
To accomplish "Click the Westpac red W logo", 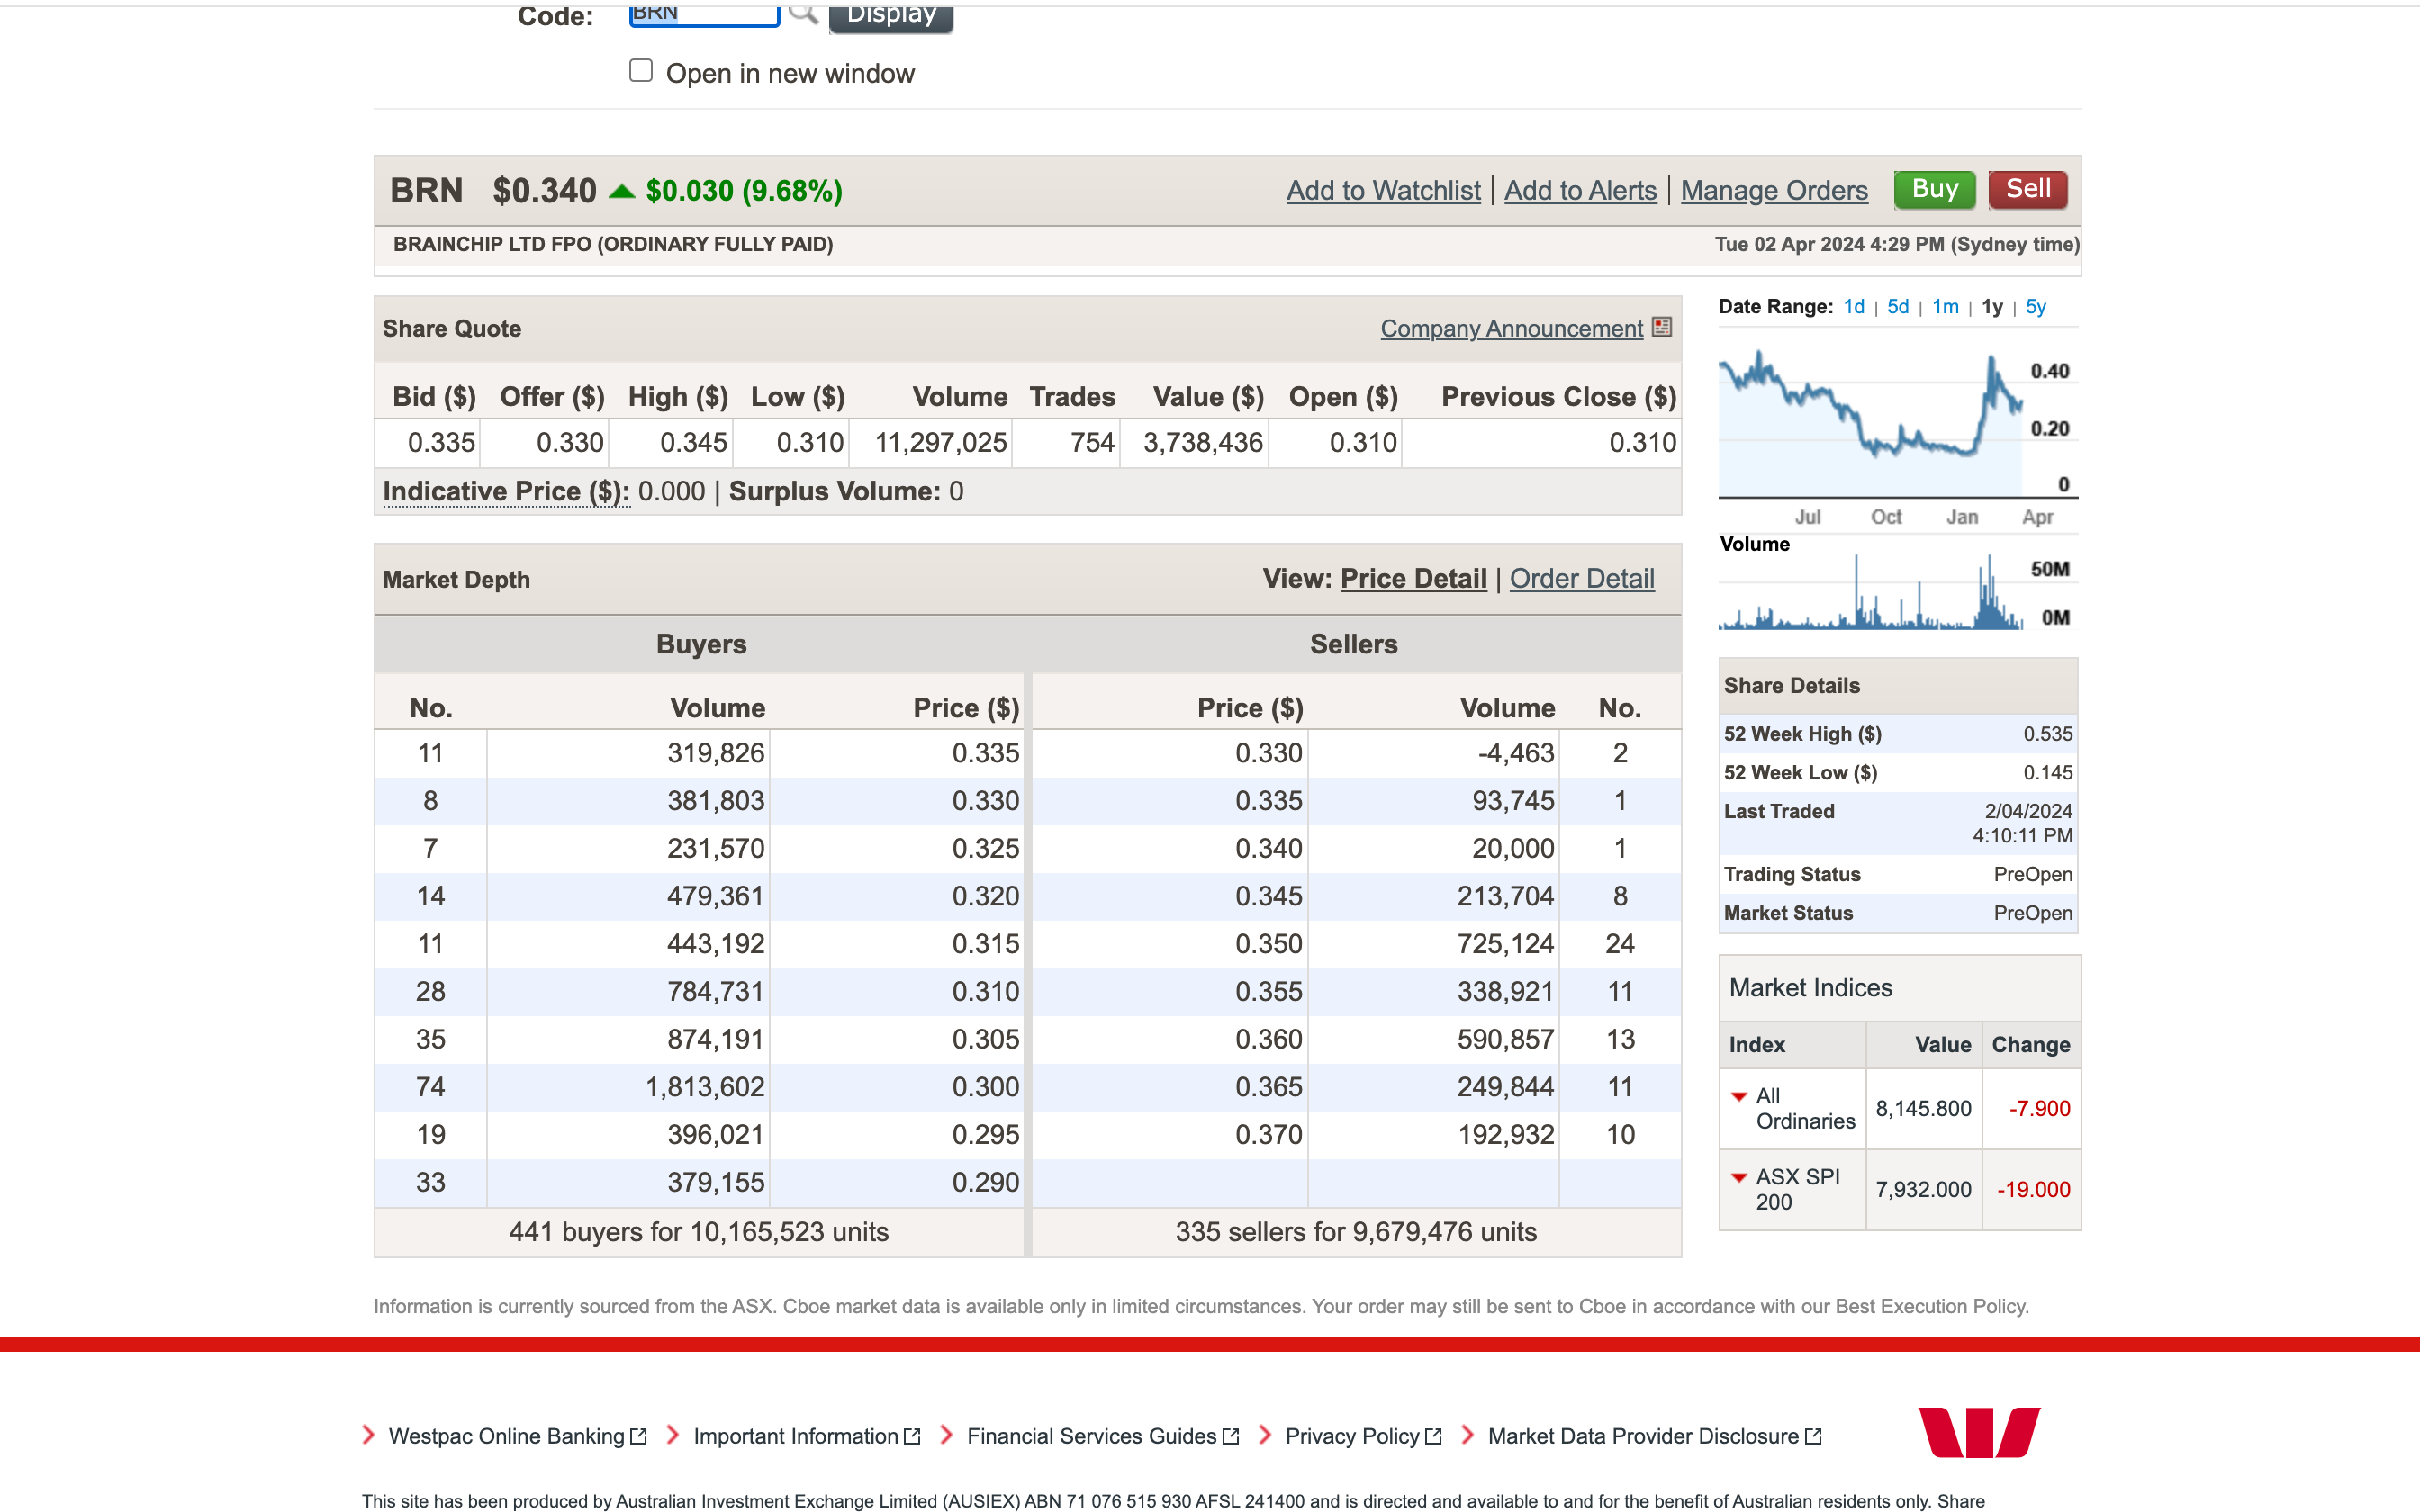I will (1978, 1432).
